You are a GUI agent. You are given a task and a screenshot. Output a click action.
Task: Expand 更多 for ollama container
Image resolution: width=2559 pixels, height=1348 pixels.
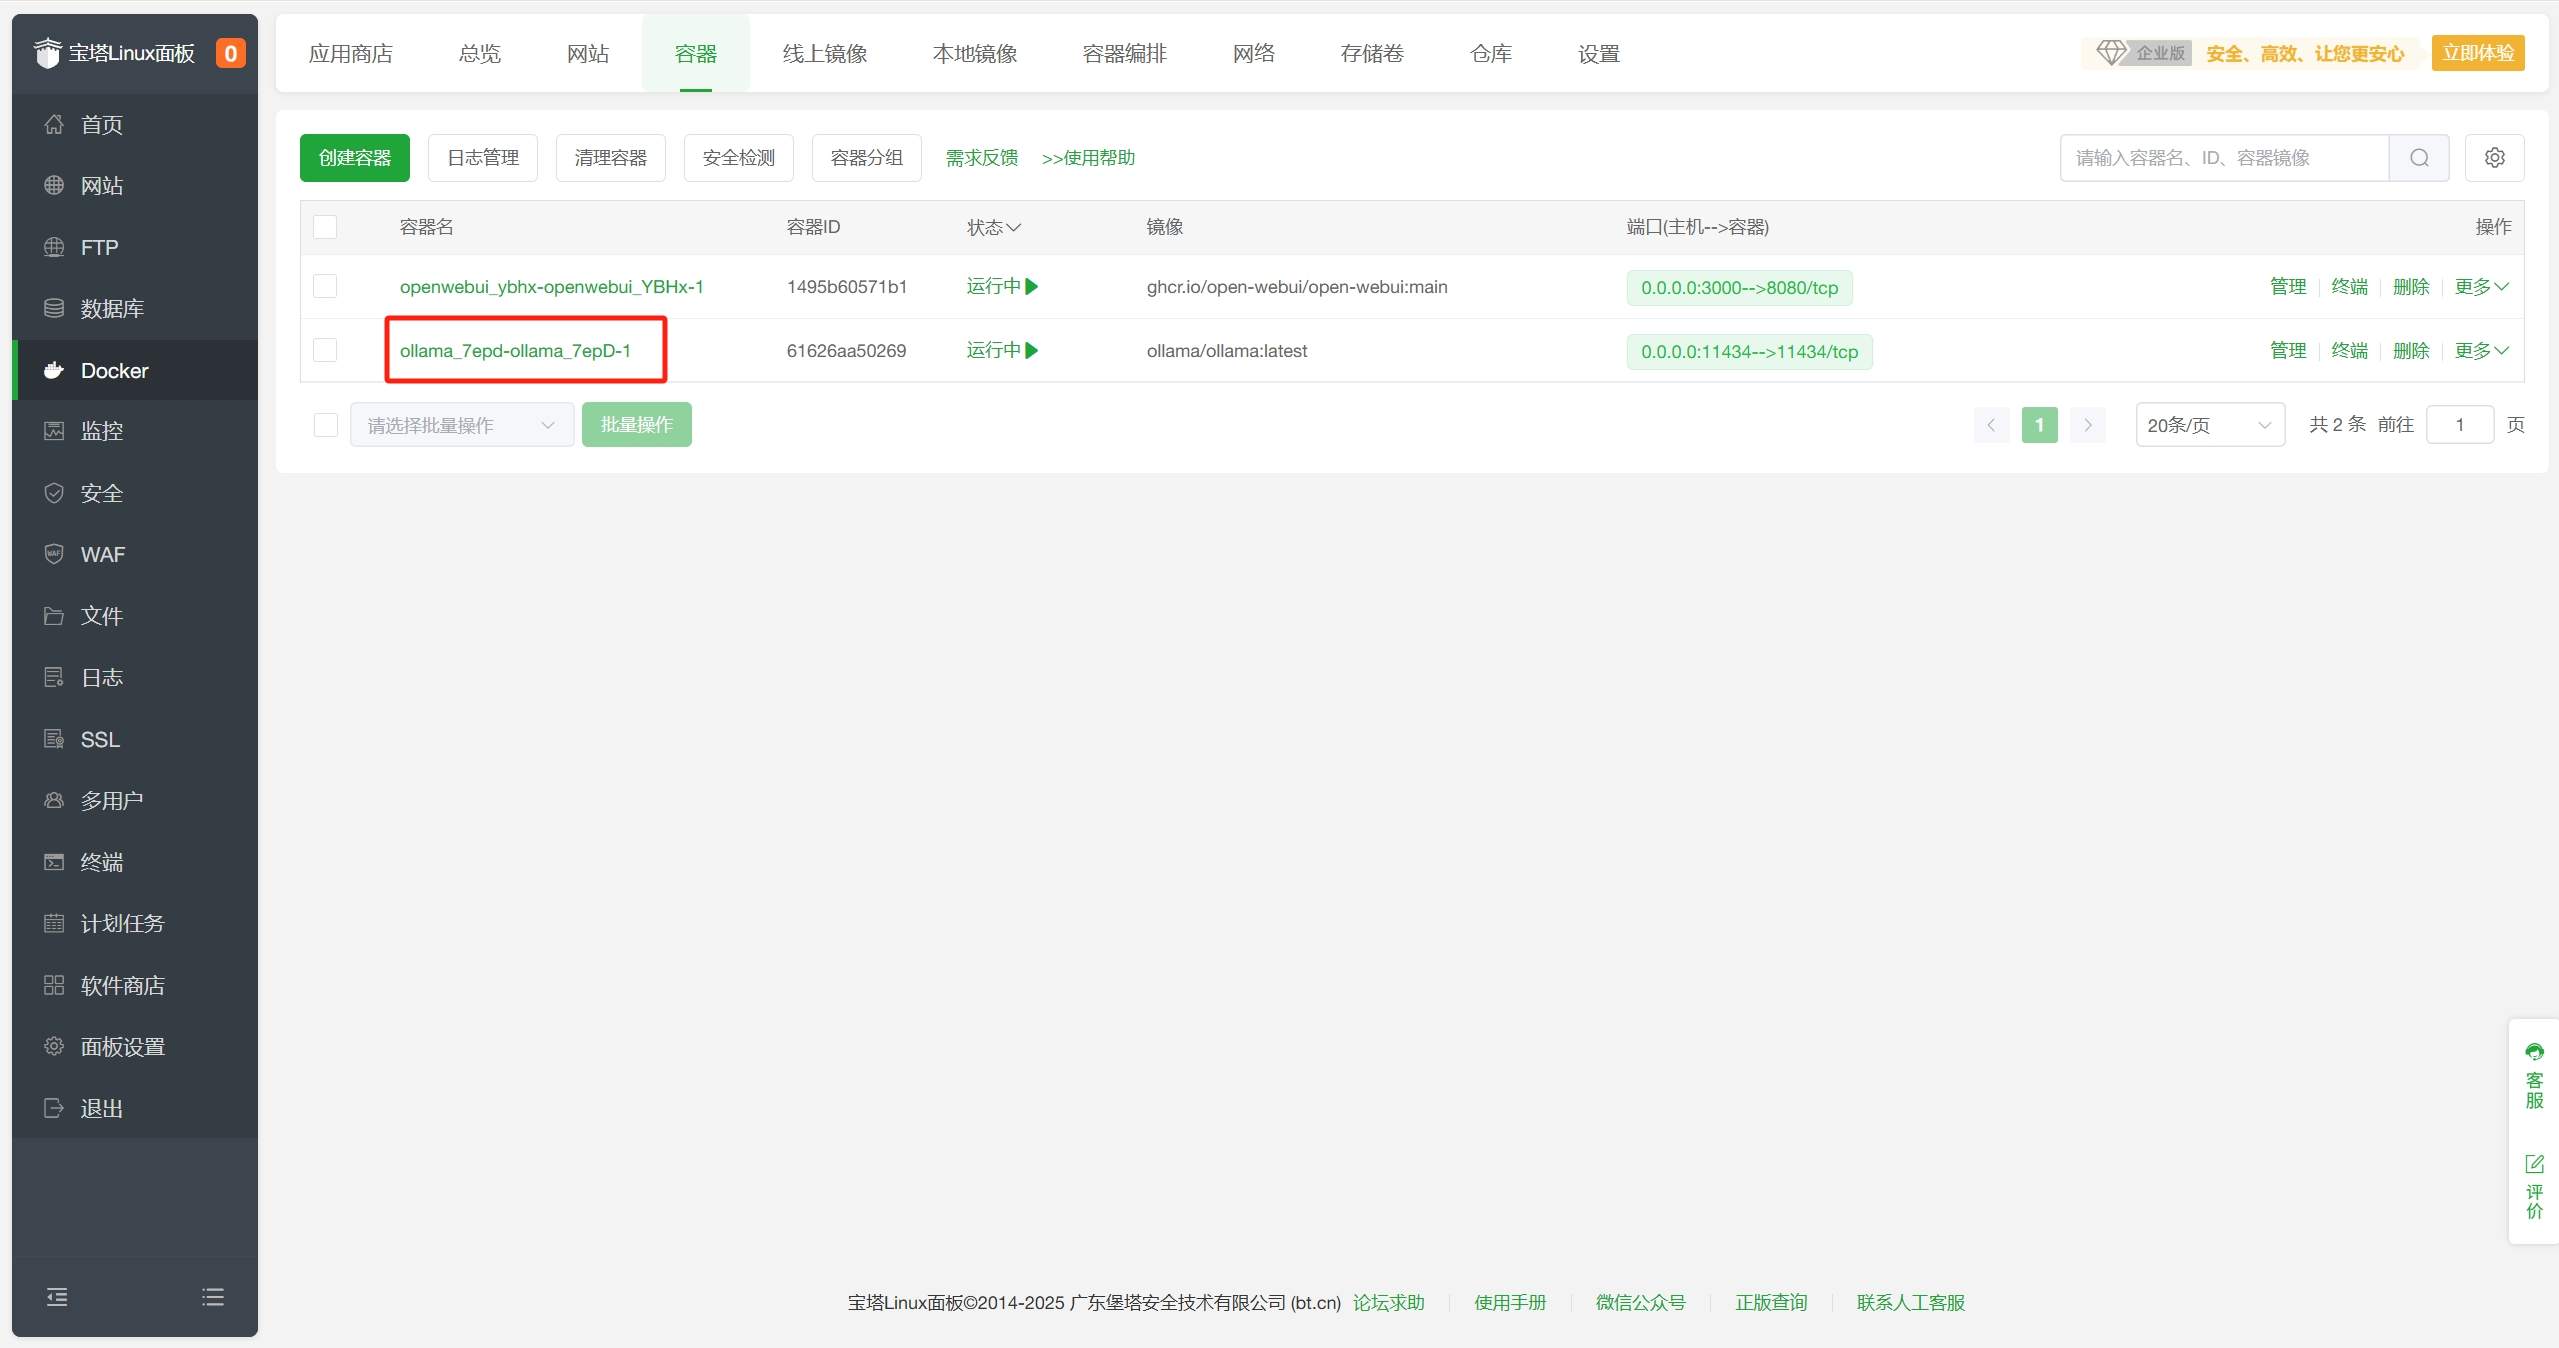click(x=2481, y=351)
